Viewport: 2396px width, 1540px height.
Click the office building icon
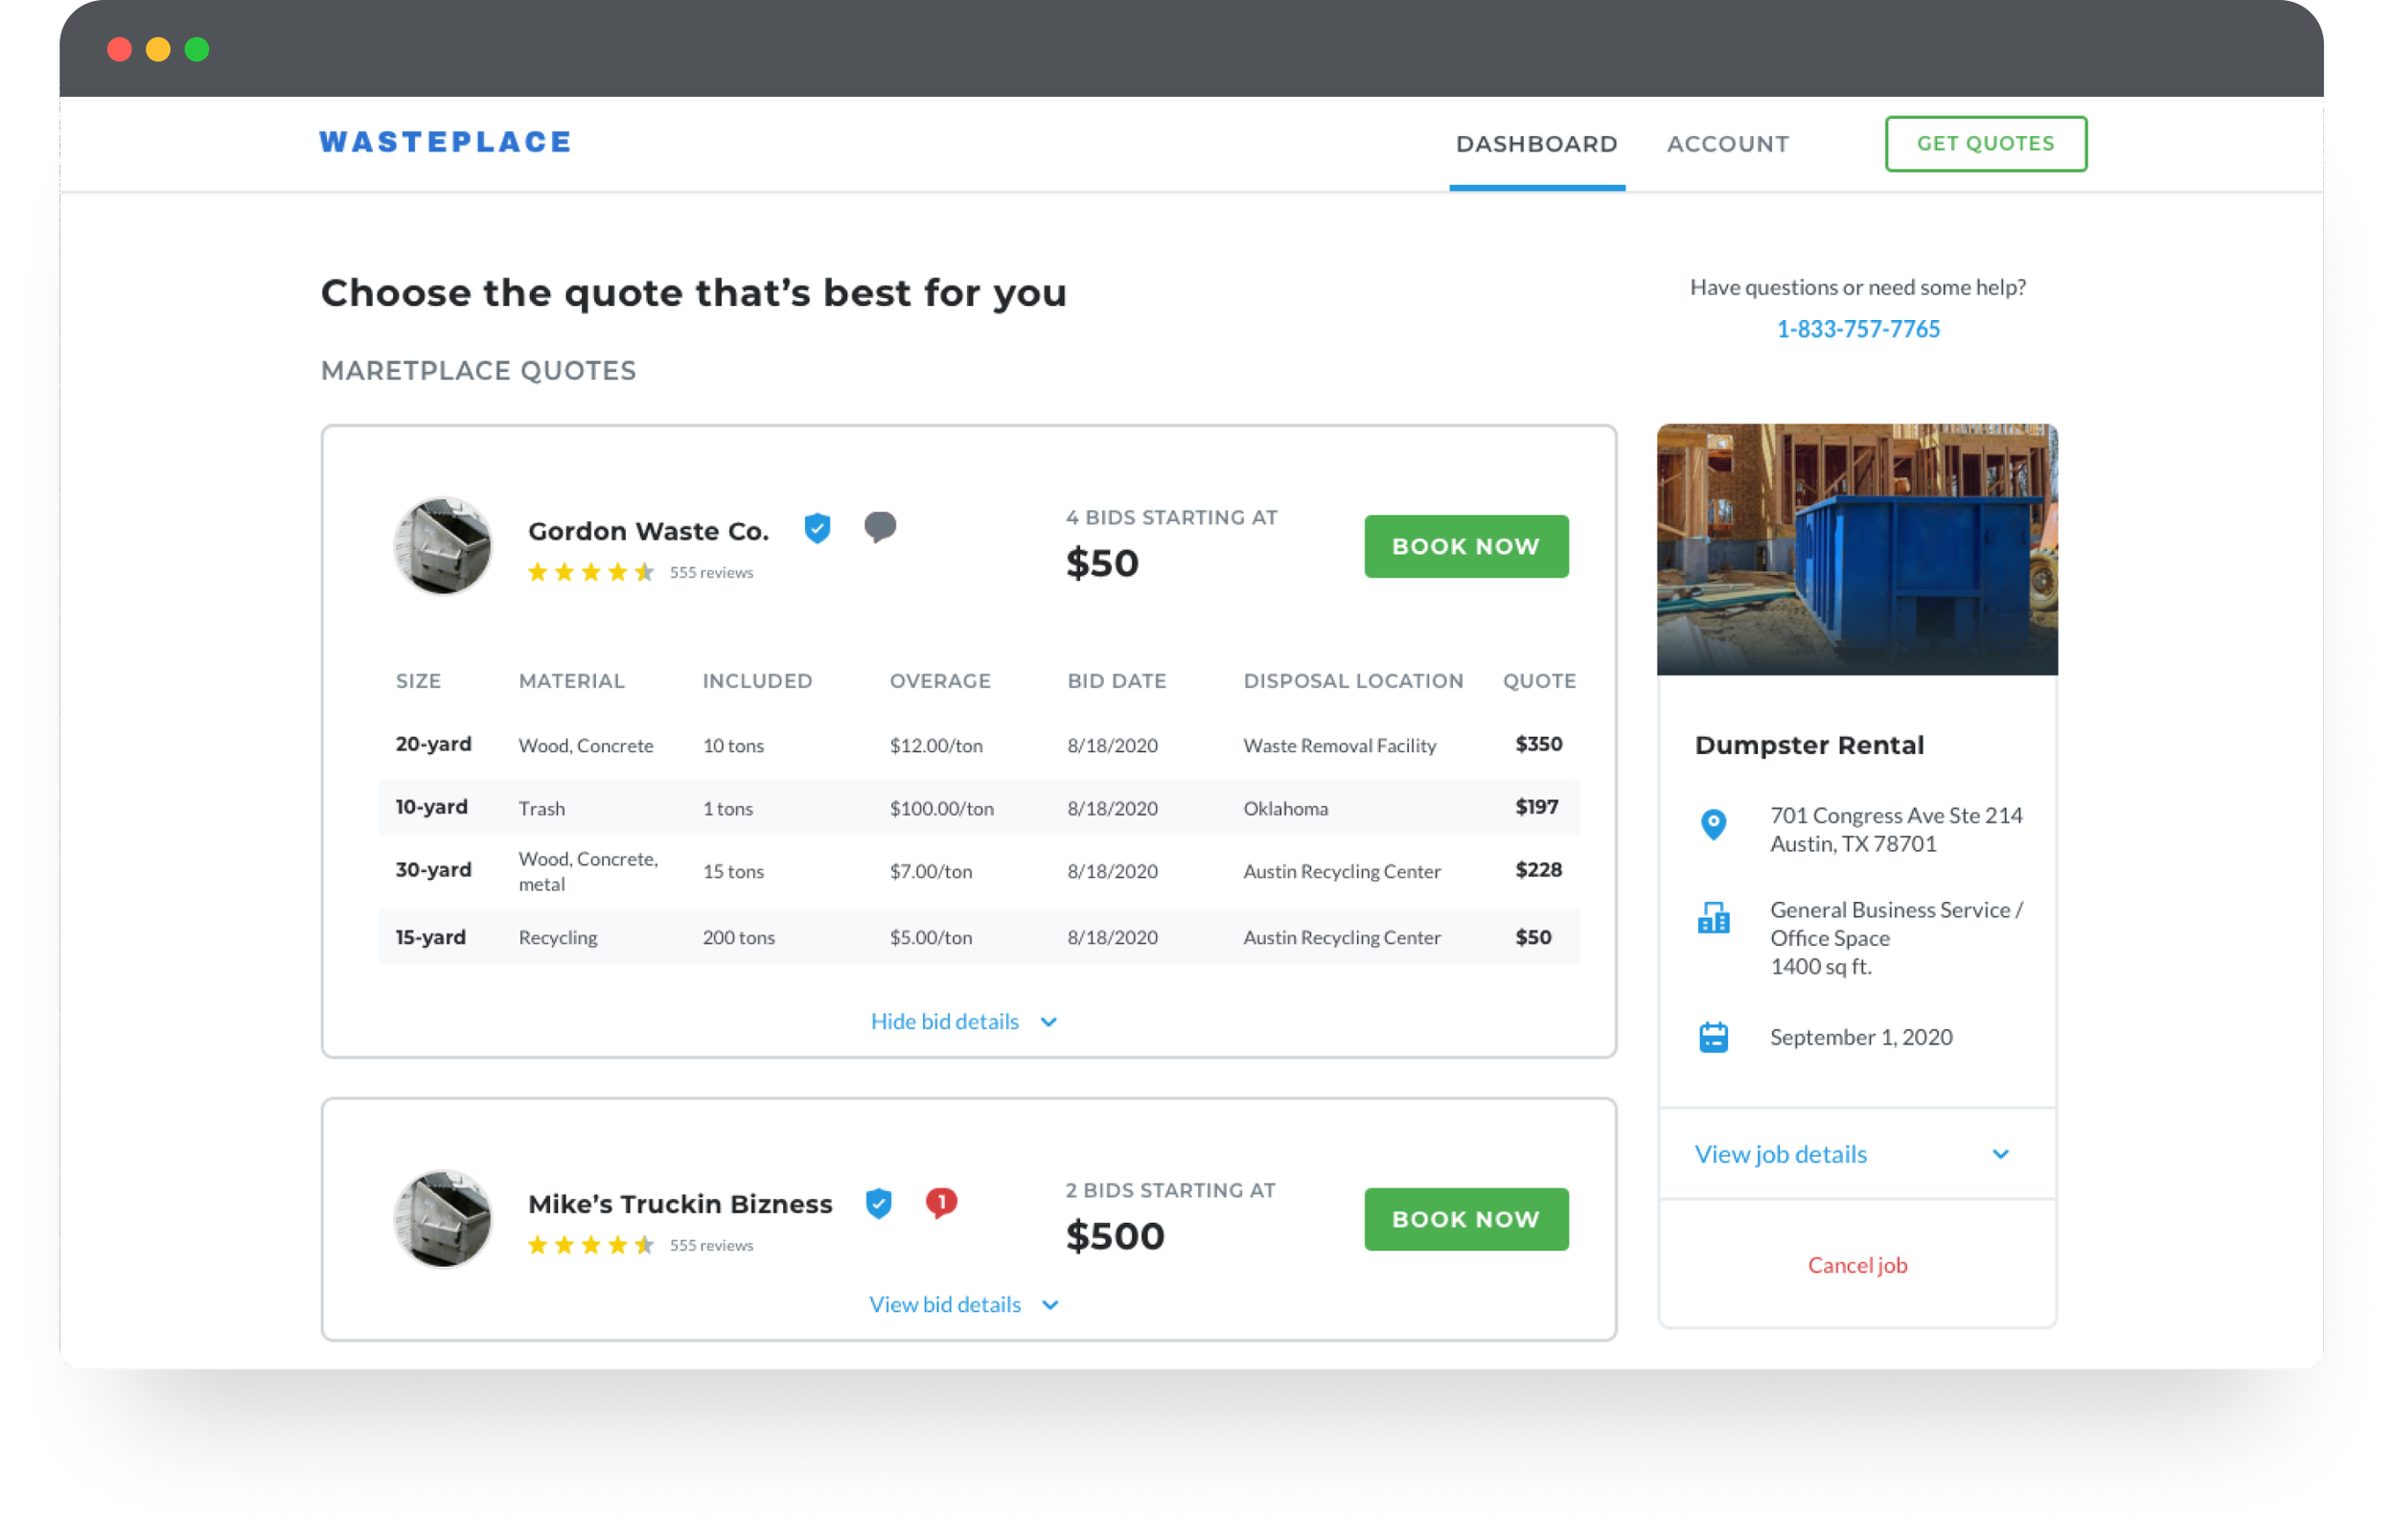(x=1713, y=917)
